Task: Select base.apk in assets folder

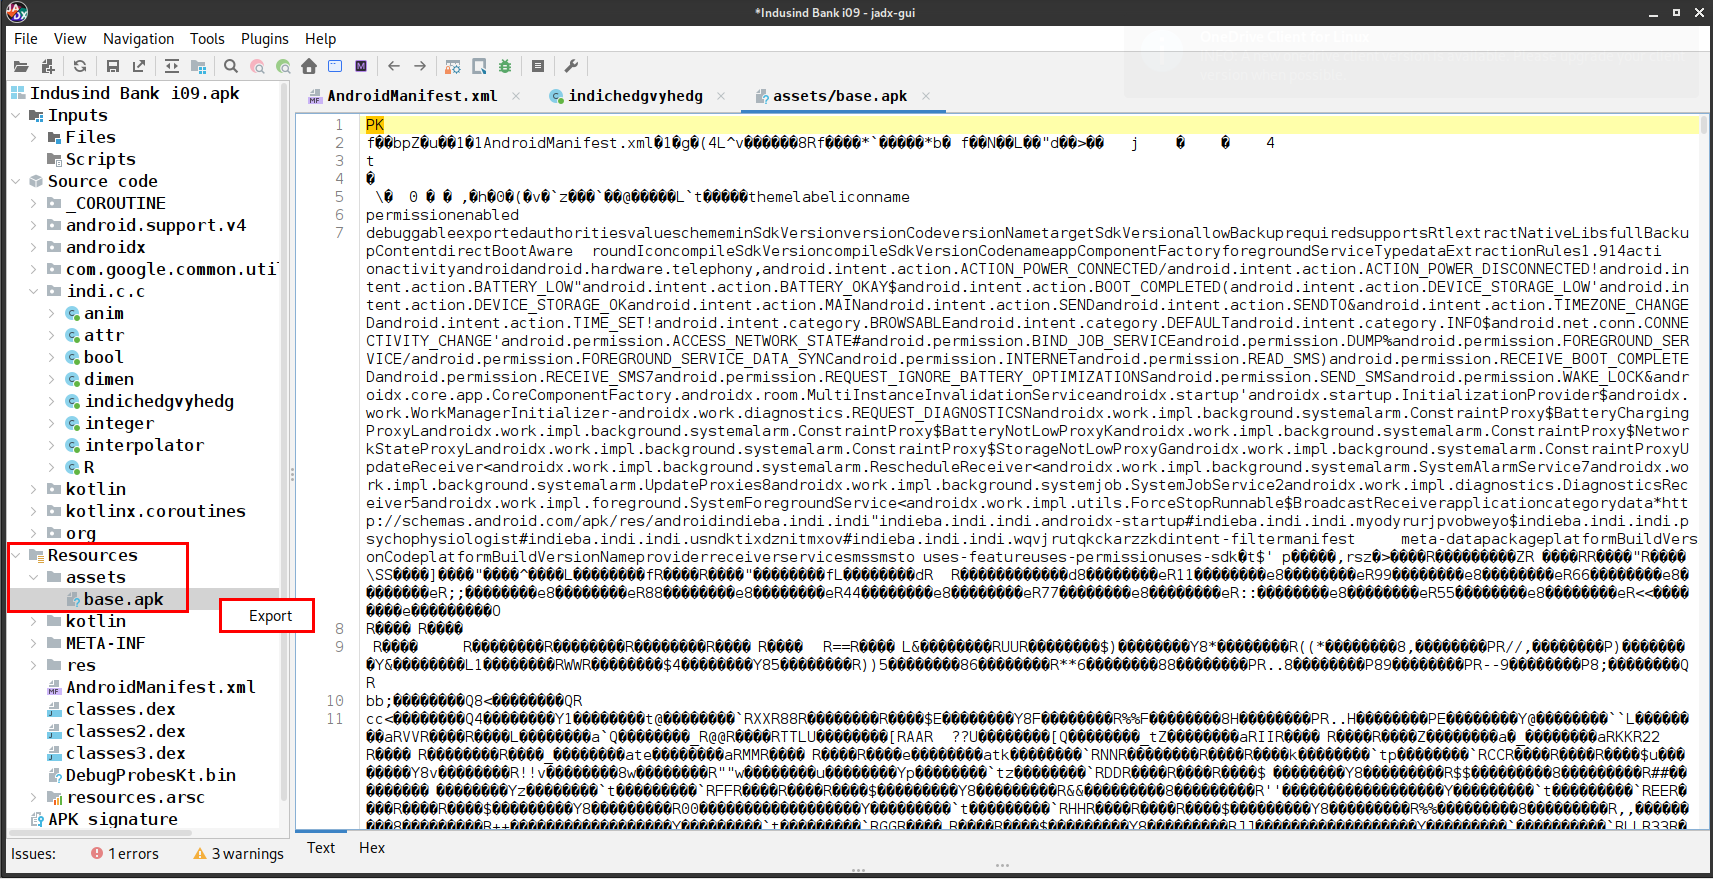Action: tap(123, 600)
